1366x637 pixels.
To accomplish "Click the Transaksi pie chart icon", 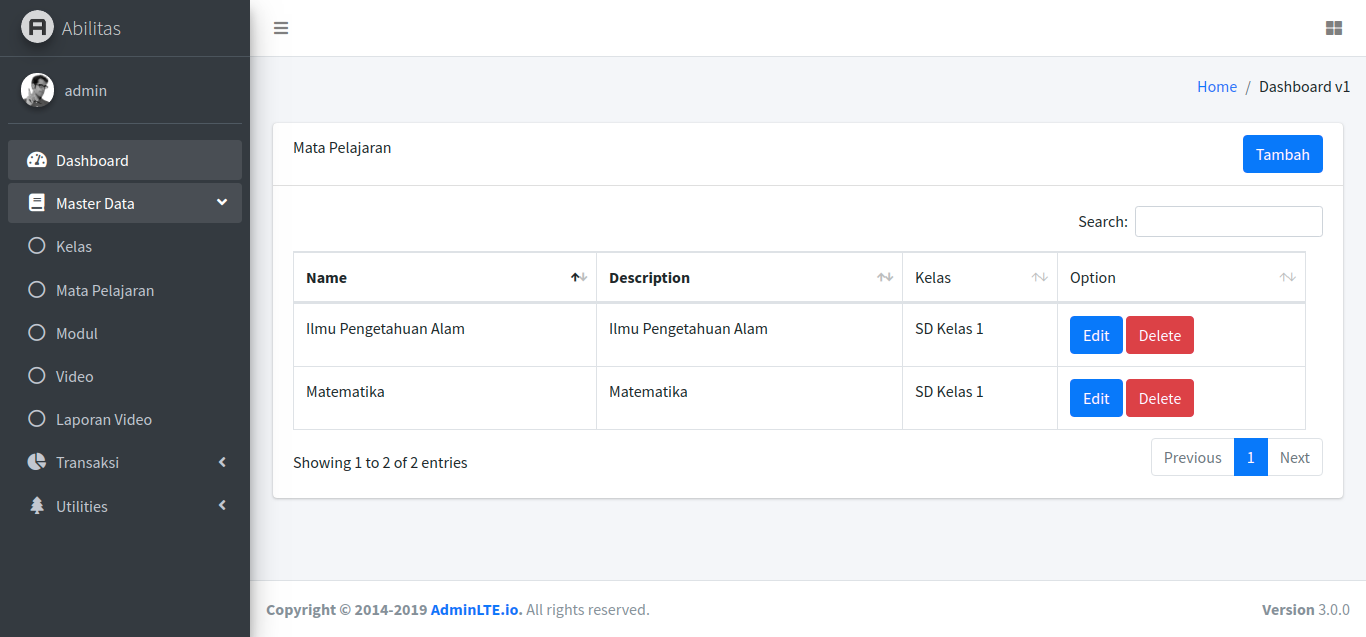I will (37, 462).
